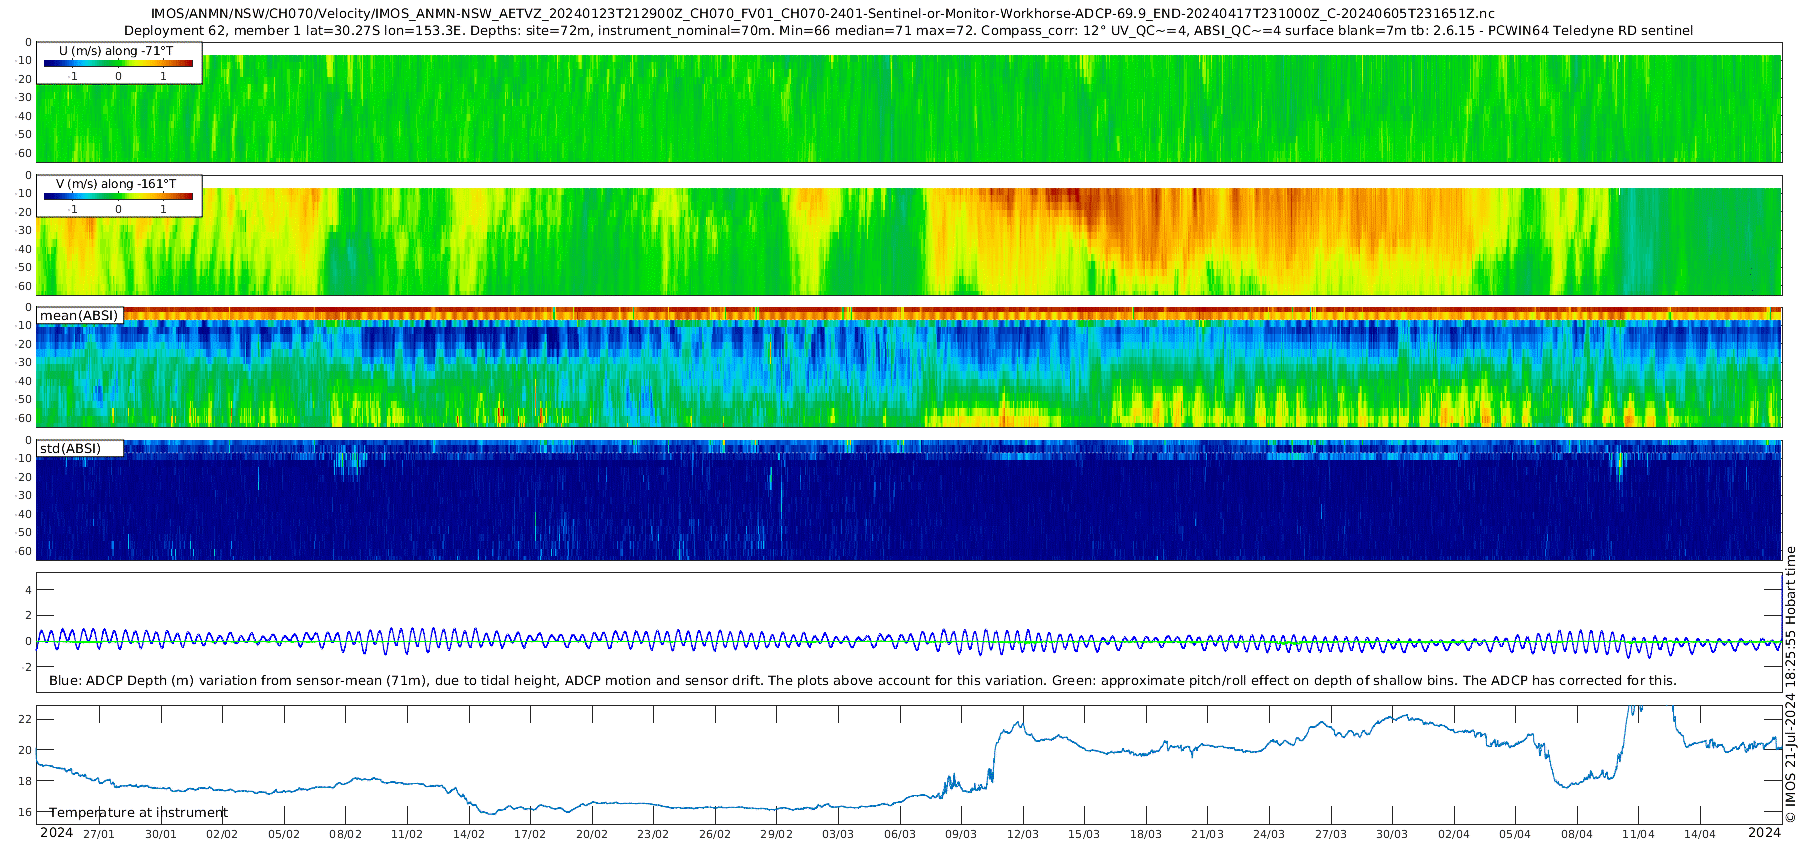Click the 03/03 date tick label

coord(838,834)
